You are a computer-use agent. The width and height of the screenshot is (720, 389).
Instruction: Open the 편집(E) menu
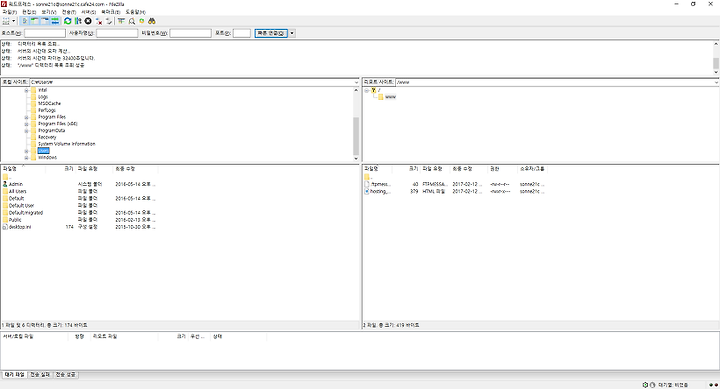(x=29, y=12)
